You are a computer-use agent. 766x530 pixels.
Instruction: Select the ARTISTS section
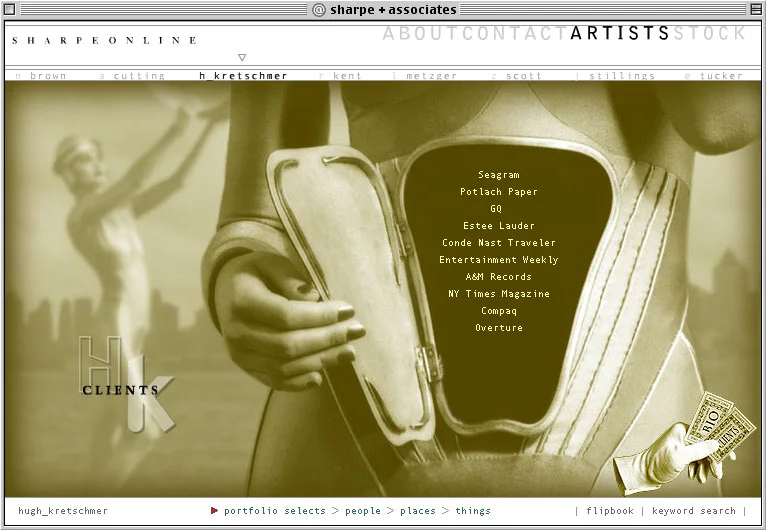pos(620,33)
